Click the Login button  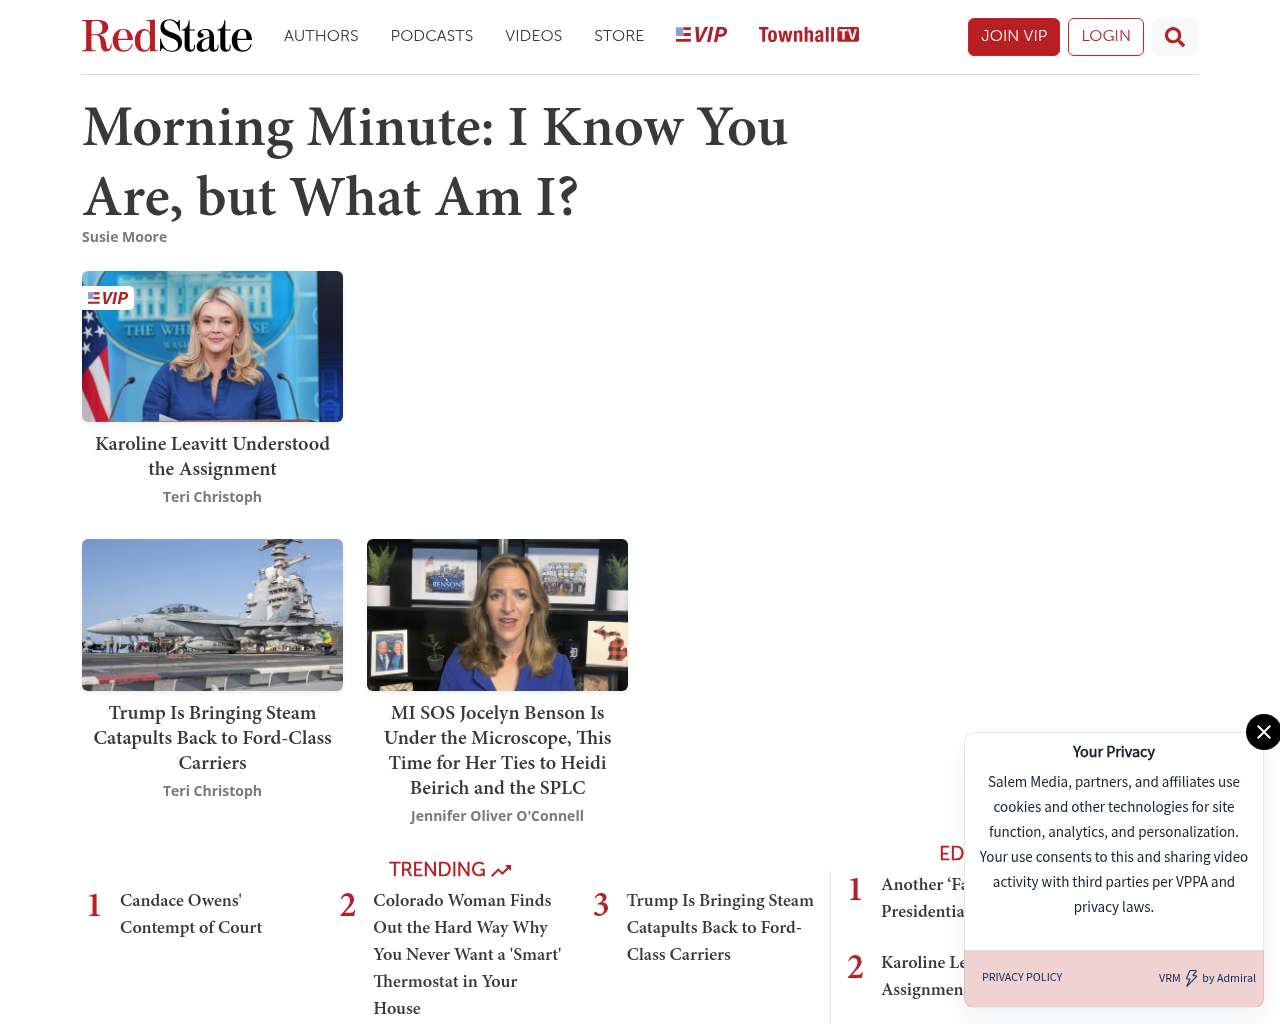click(1106, 37)
